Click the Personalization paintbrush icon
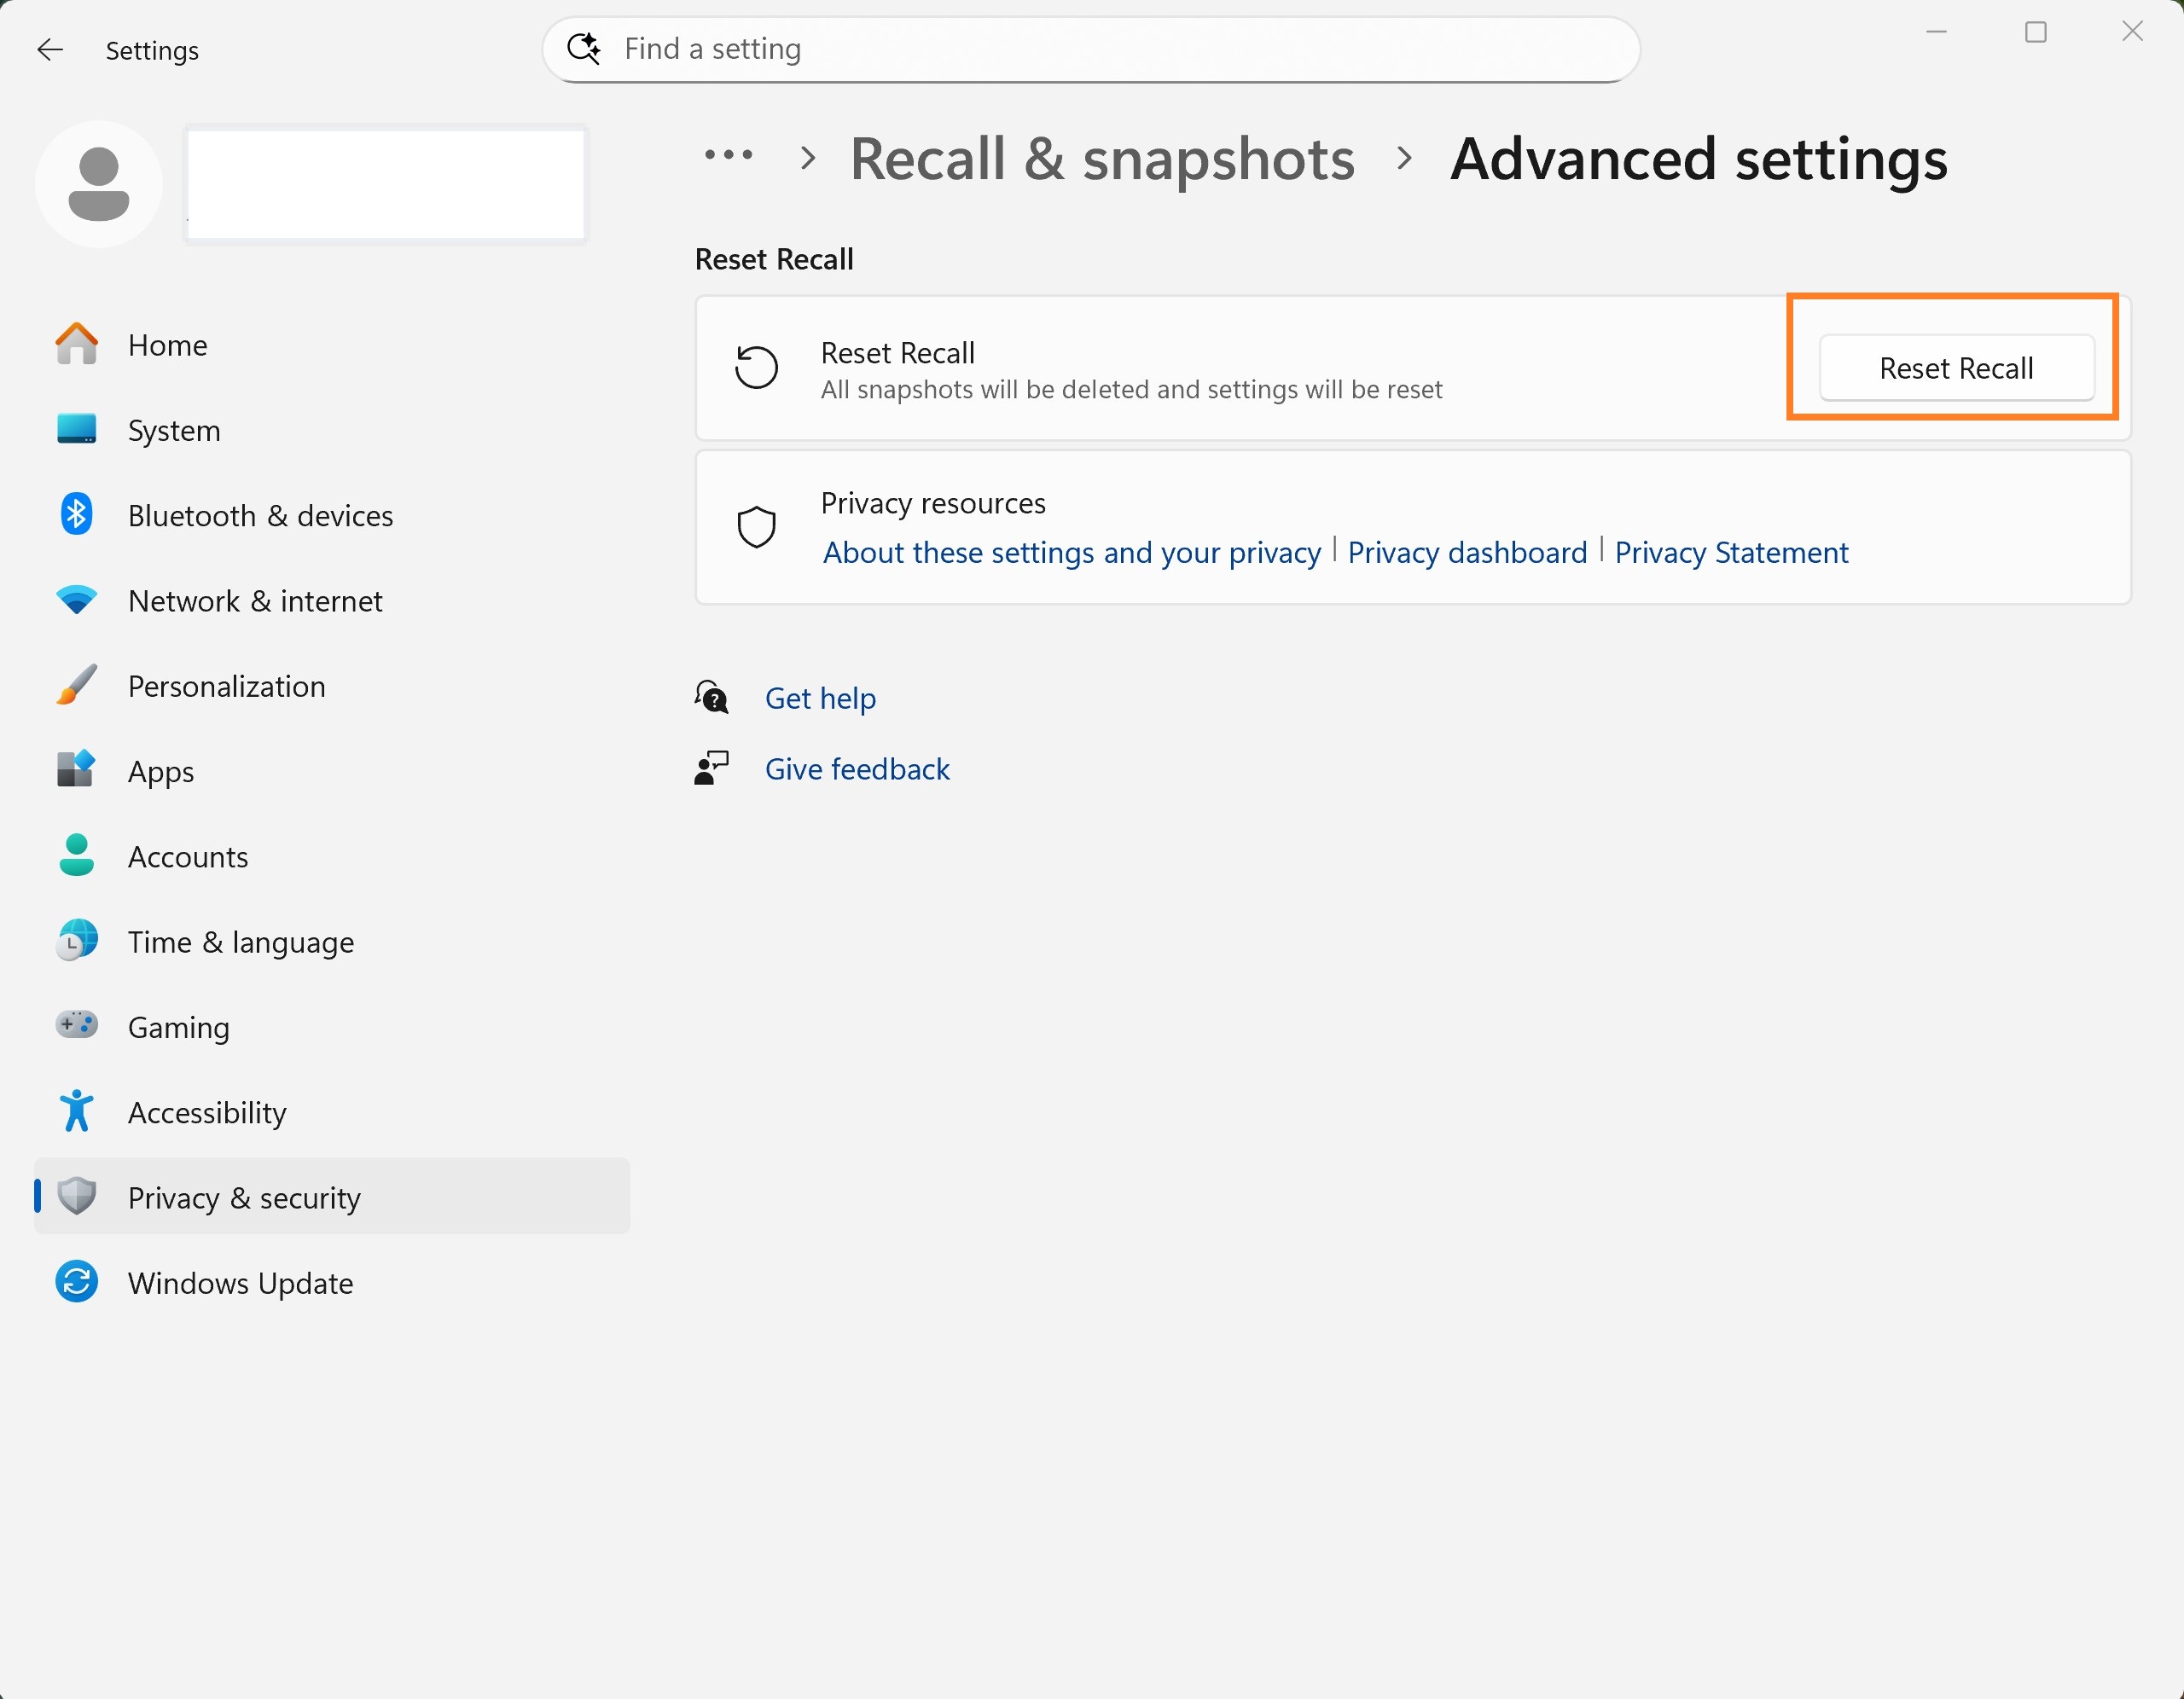2184x1699 pixels. [x=76, y=686]
